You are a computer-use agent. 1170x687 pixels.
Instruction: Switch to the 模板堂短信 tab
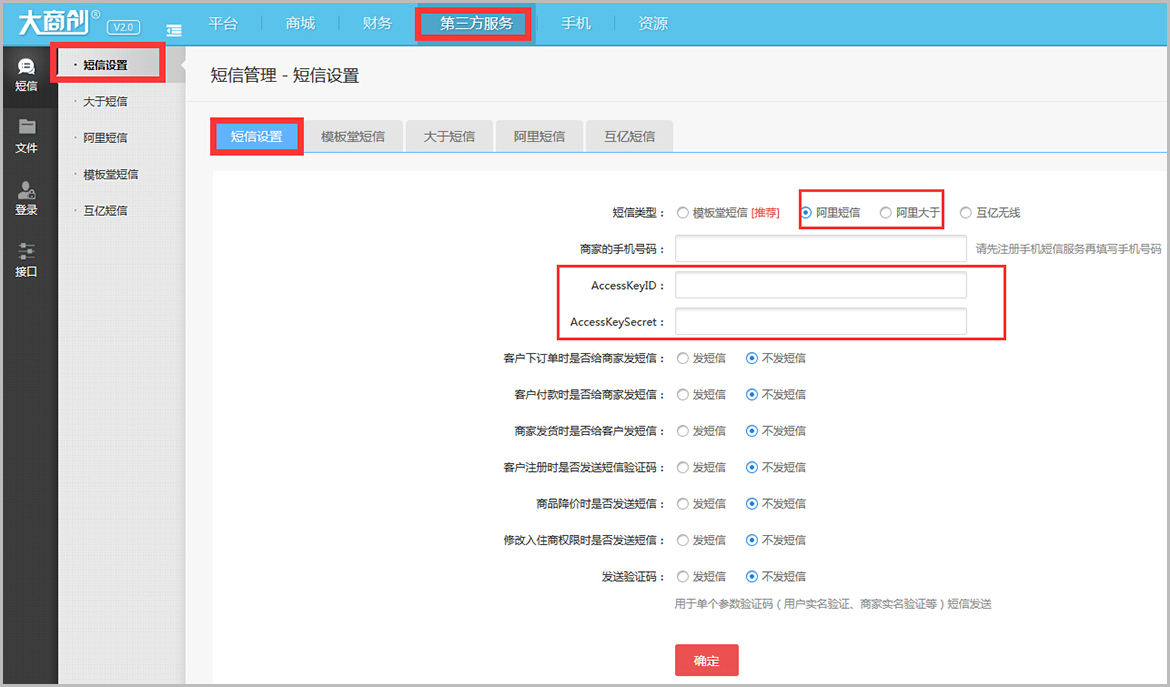point(353,136)
